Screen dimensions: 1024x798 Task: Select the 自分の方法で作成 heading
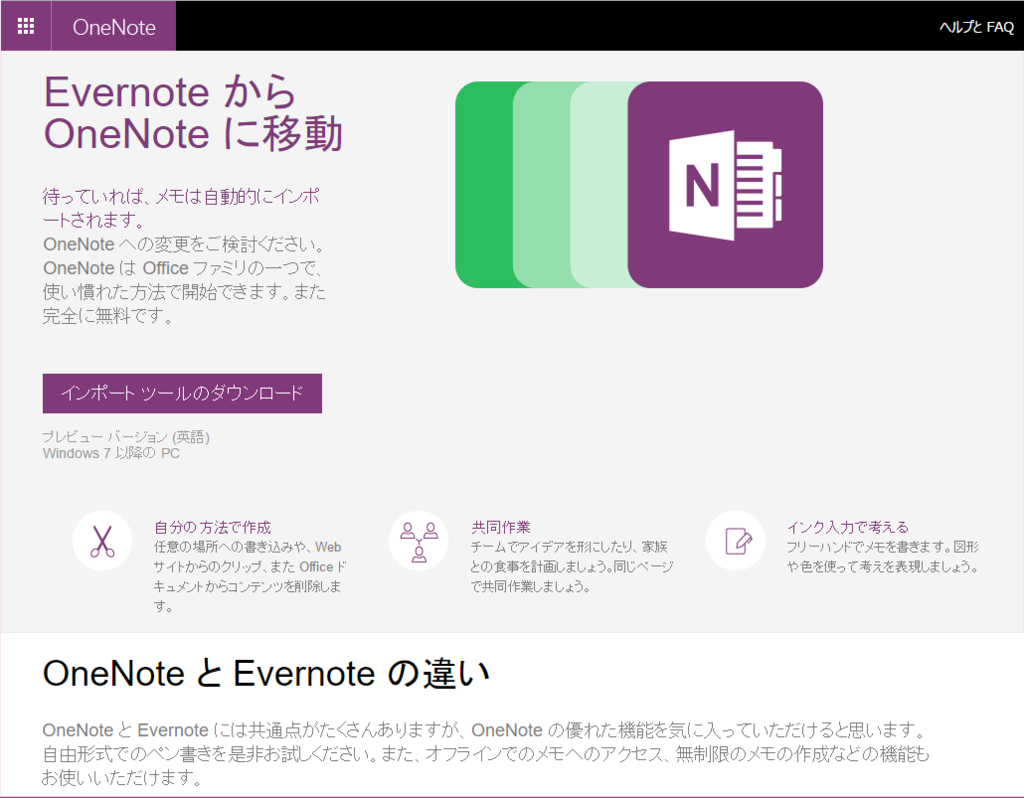pyautogui.click(x=212, y=527)
